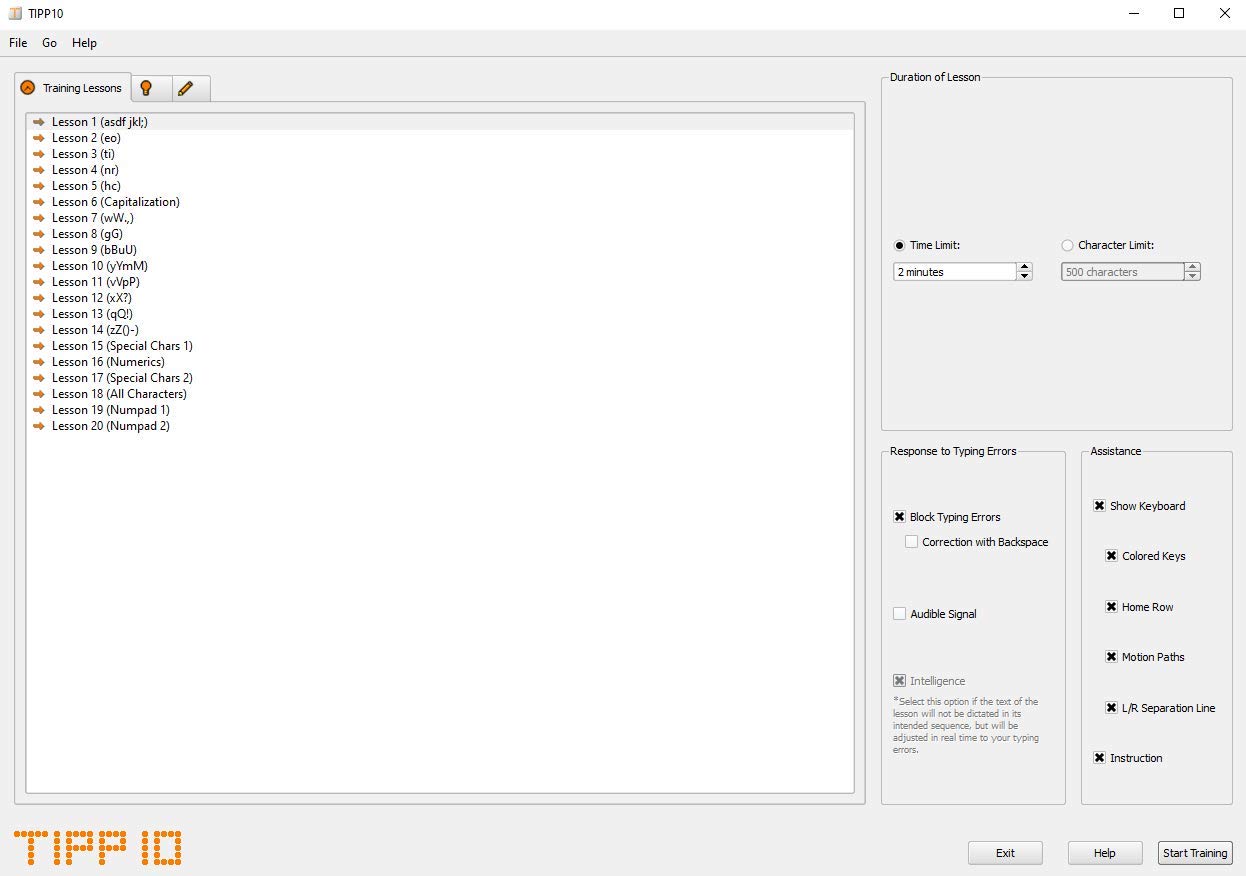Viewport: 1246px width, 876px height.
Task: Toggle the Show Keyboard checkbox
Action: pyautogui.click(x=1099, y=506)
